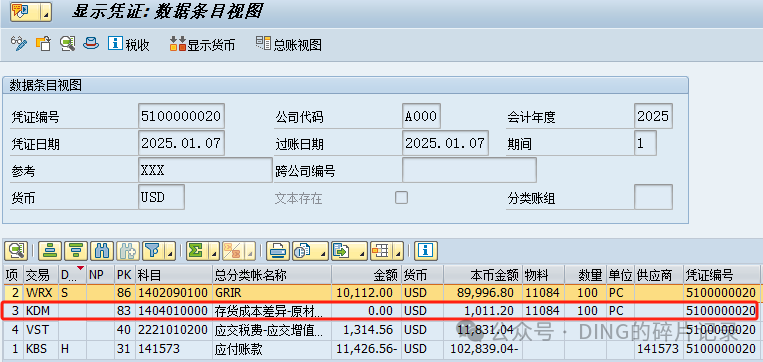This screenshot has height=362, width=763.
Task: Click the D.. column header with sort marker
Action: point(72,275)
